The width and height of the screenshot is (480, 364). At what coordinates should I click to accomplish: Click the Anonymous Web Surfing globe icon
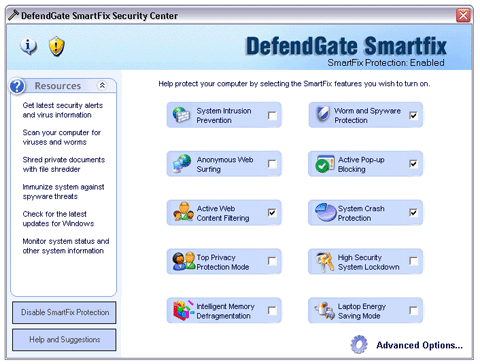182,164
